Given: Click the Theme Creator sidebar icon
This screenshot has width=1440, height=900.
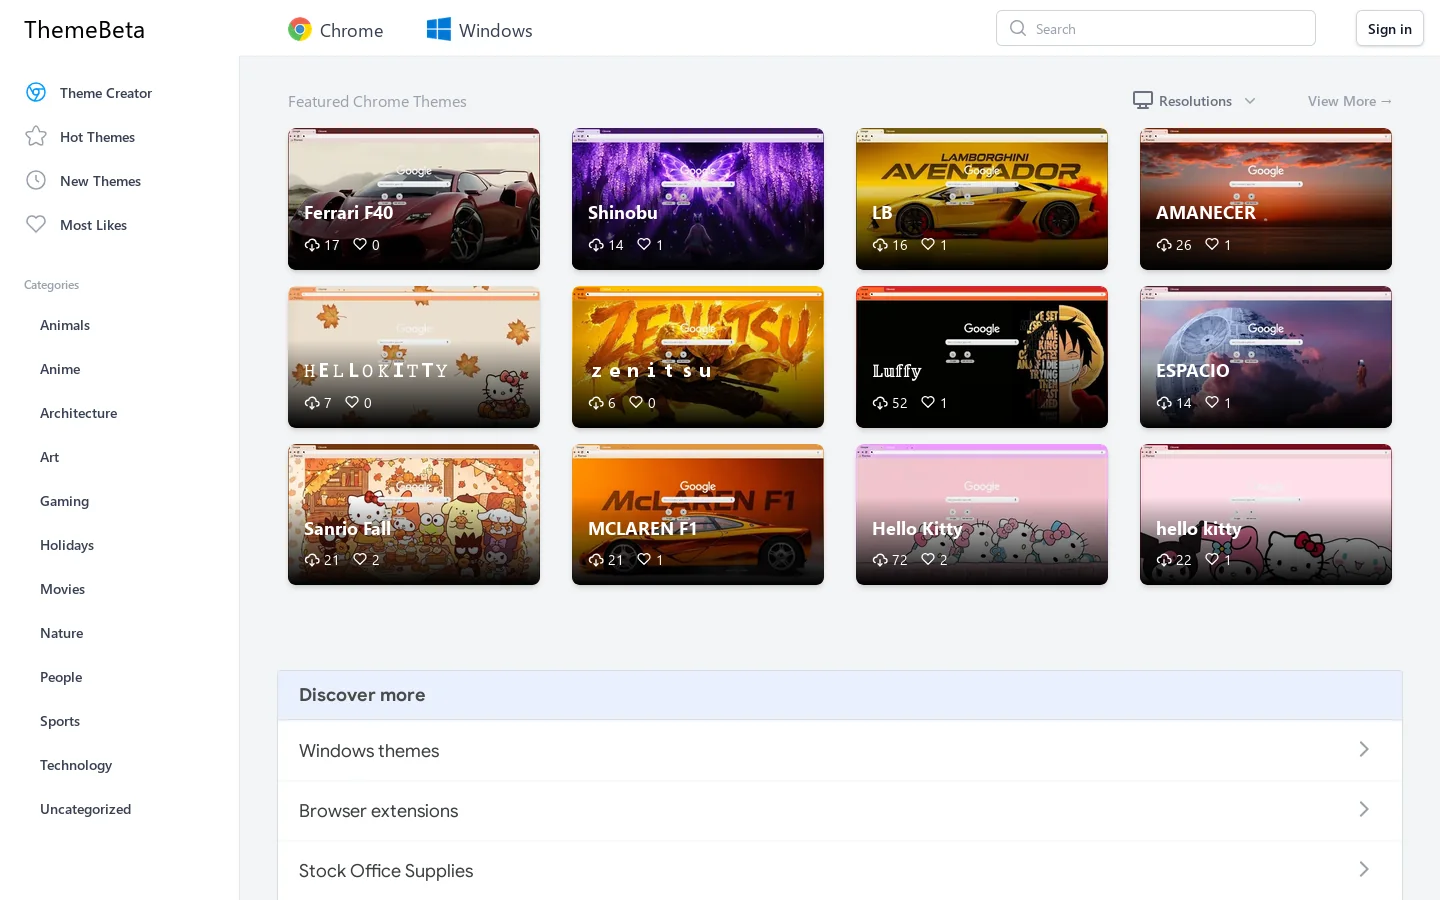Looking at the screenshot, I should [x=36, y=92].
